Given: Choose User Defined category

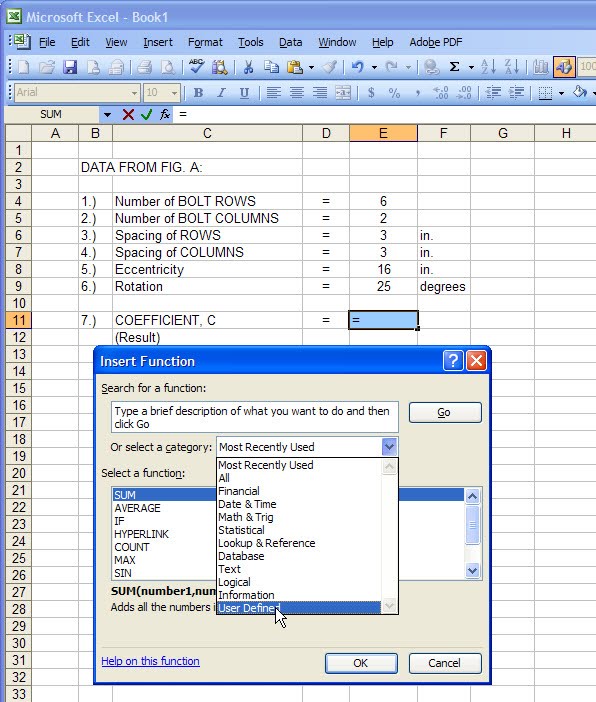Looking at the screenshot, I should (299, 608).
